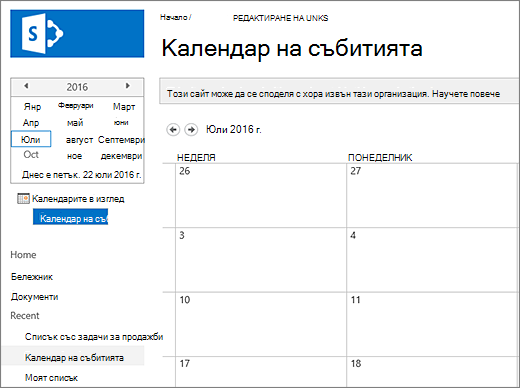Screen dimensions: 520x388
Task: Select Янр in month picker
Action: [32, 107]
